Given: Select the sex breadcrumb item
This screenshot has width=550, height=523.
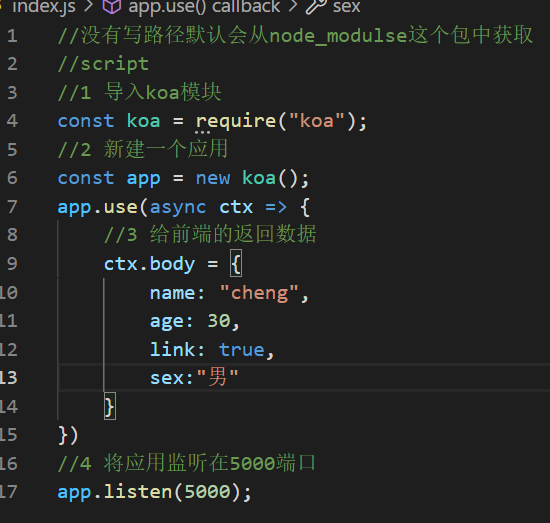Looking at the screenshot, I should 347,6.
